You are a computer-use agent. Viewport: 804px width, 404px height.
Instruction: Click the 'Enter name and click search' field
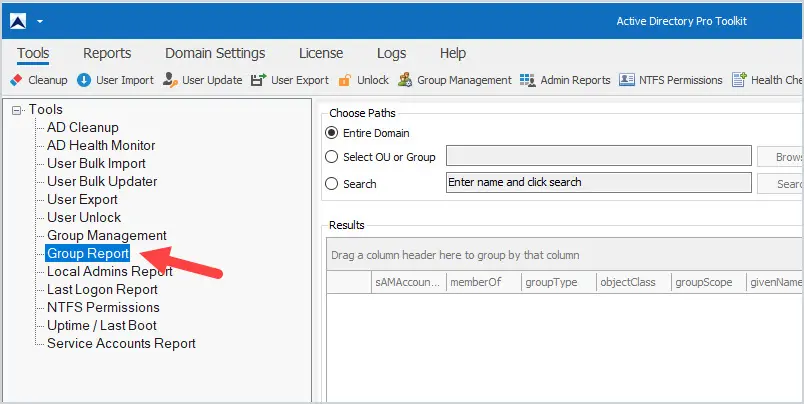[599, 183]
